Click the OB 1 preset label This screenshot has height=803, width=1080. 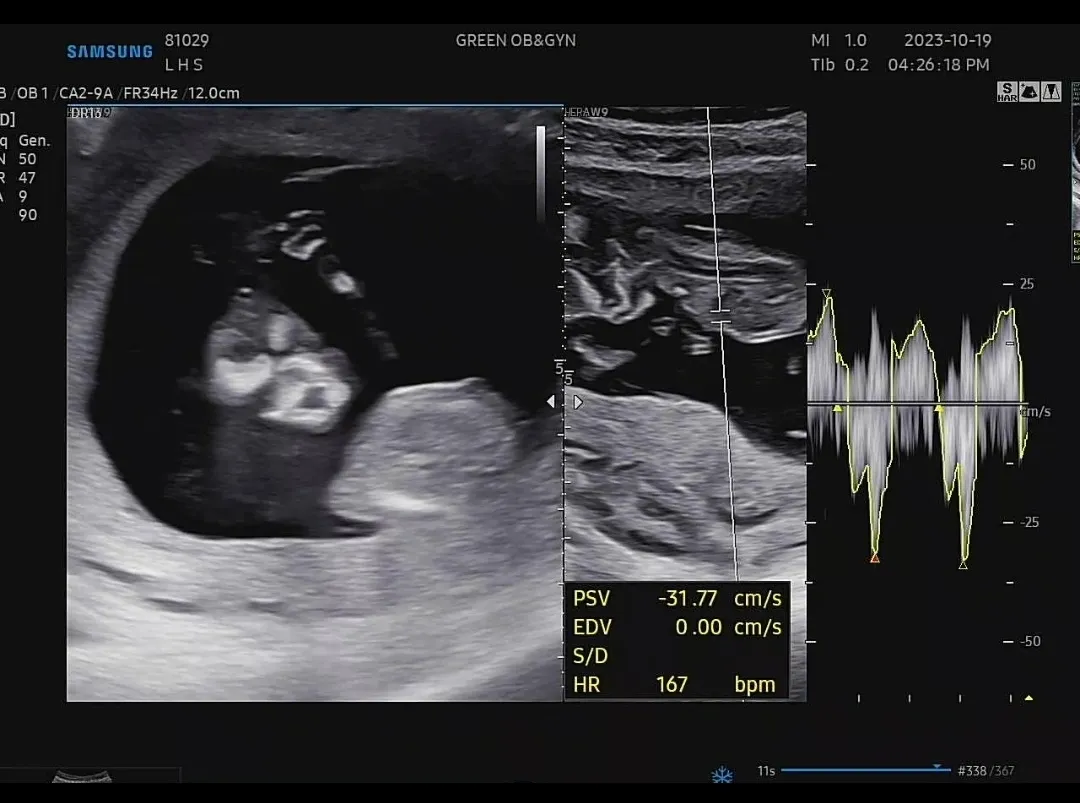[32, 93]
